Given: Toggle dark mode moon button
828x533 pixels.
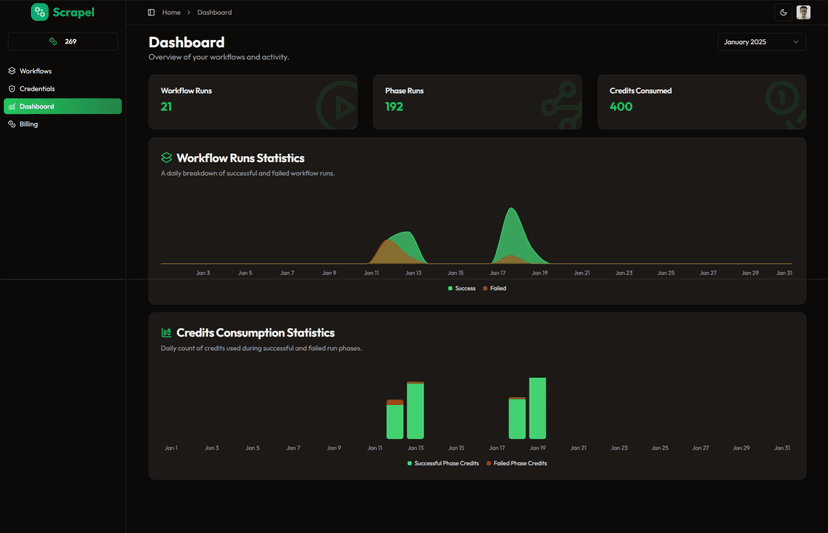Looking at the screenshot, I should (784, 12).
